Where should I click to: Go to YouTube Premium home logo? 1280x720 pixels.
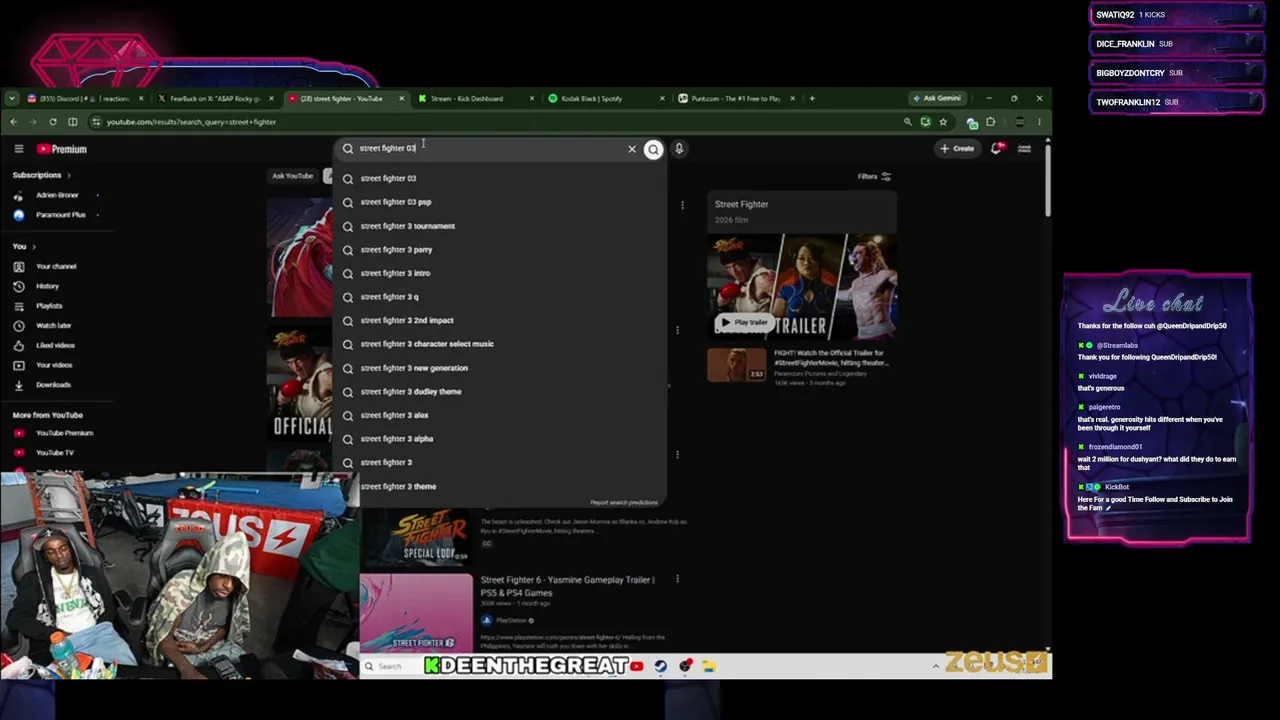[x=62, y=149]
